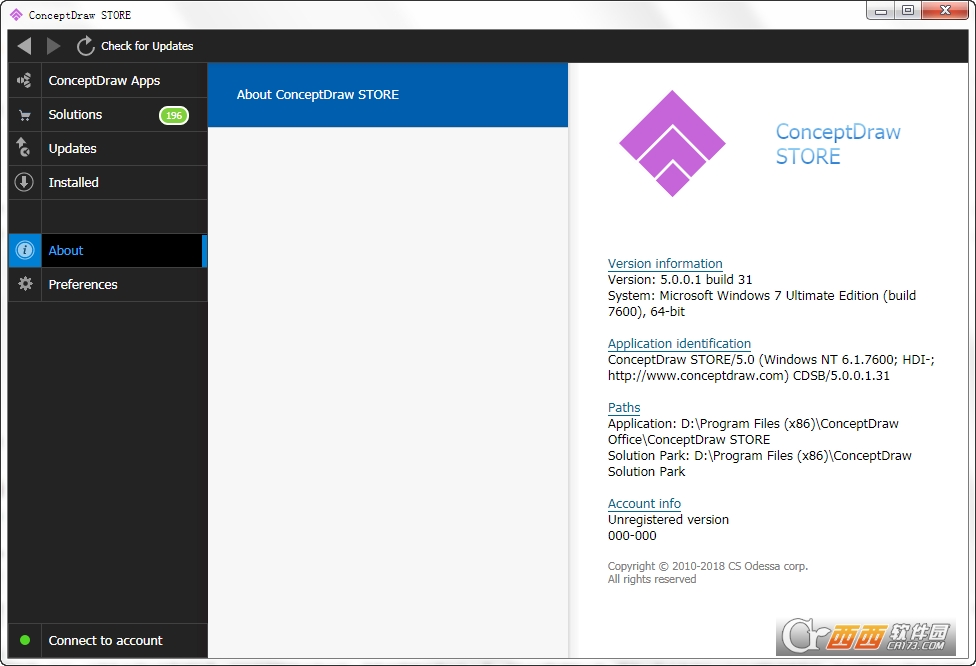Viewport: 976px width, 666px height.
Task: Click the Version: 5.0.0.1 build 31 text
Action: [x=680, y=279]
